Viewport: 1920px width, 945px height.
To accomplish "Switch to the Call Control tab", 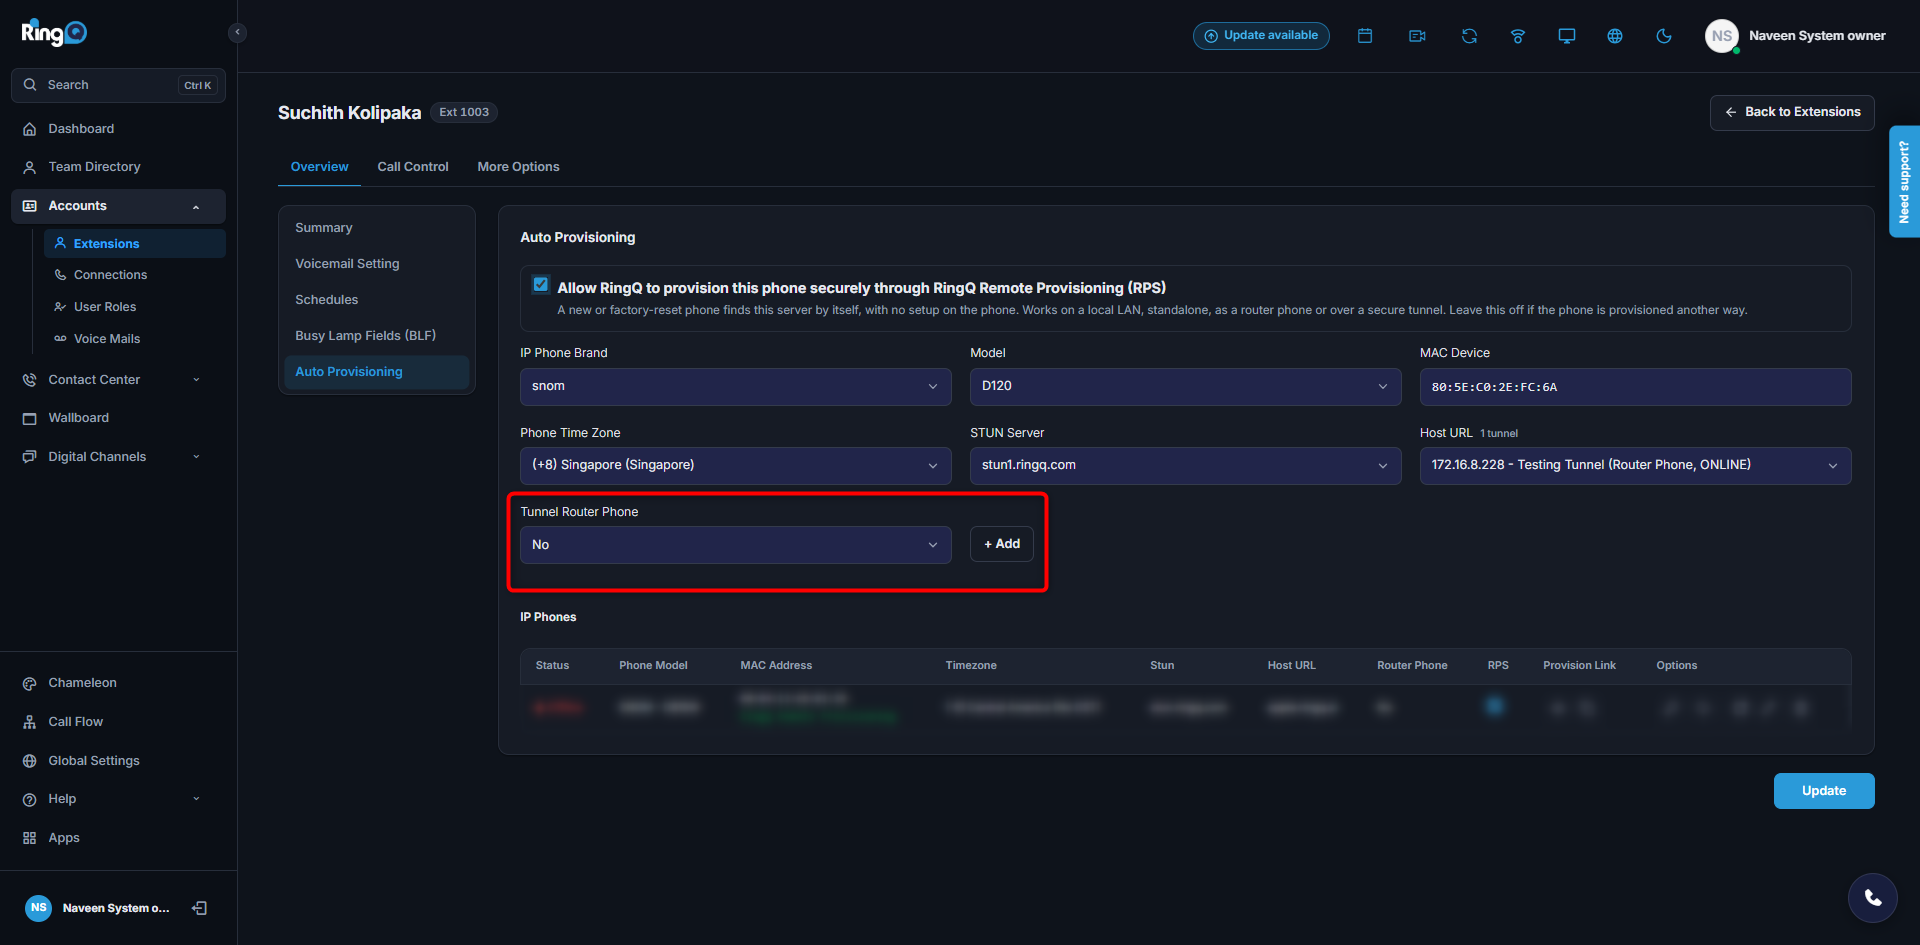I will click(413, 167).
